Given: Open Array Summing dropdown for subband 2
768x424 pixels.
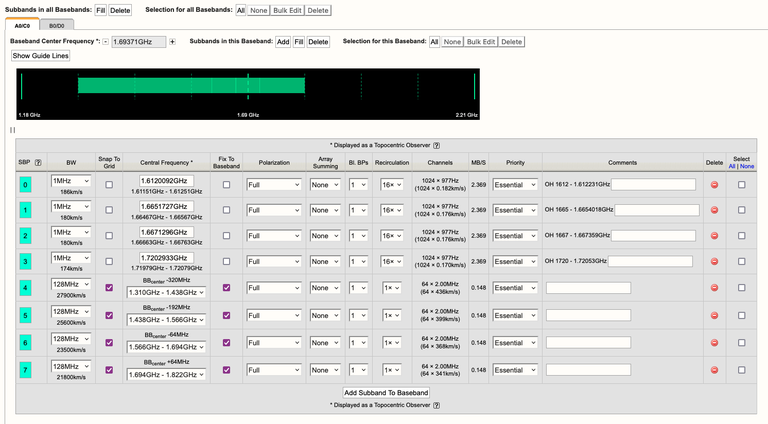Looking at the screenshot, I should (325, 236).
